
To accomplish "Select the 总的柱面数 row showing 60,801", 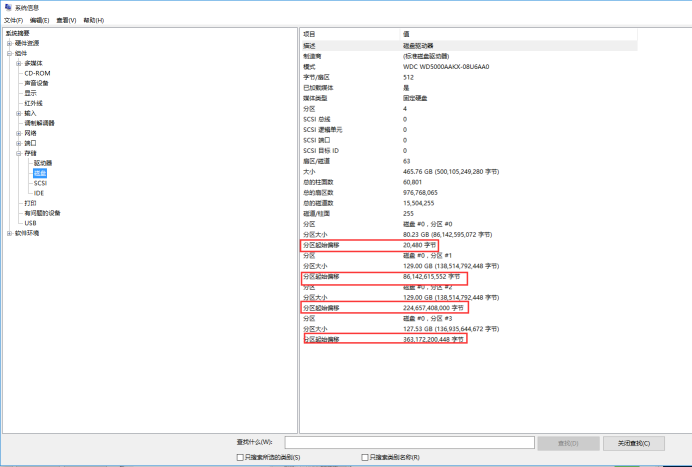I will [469, 182].
